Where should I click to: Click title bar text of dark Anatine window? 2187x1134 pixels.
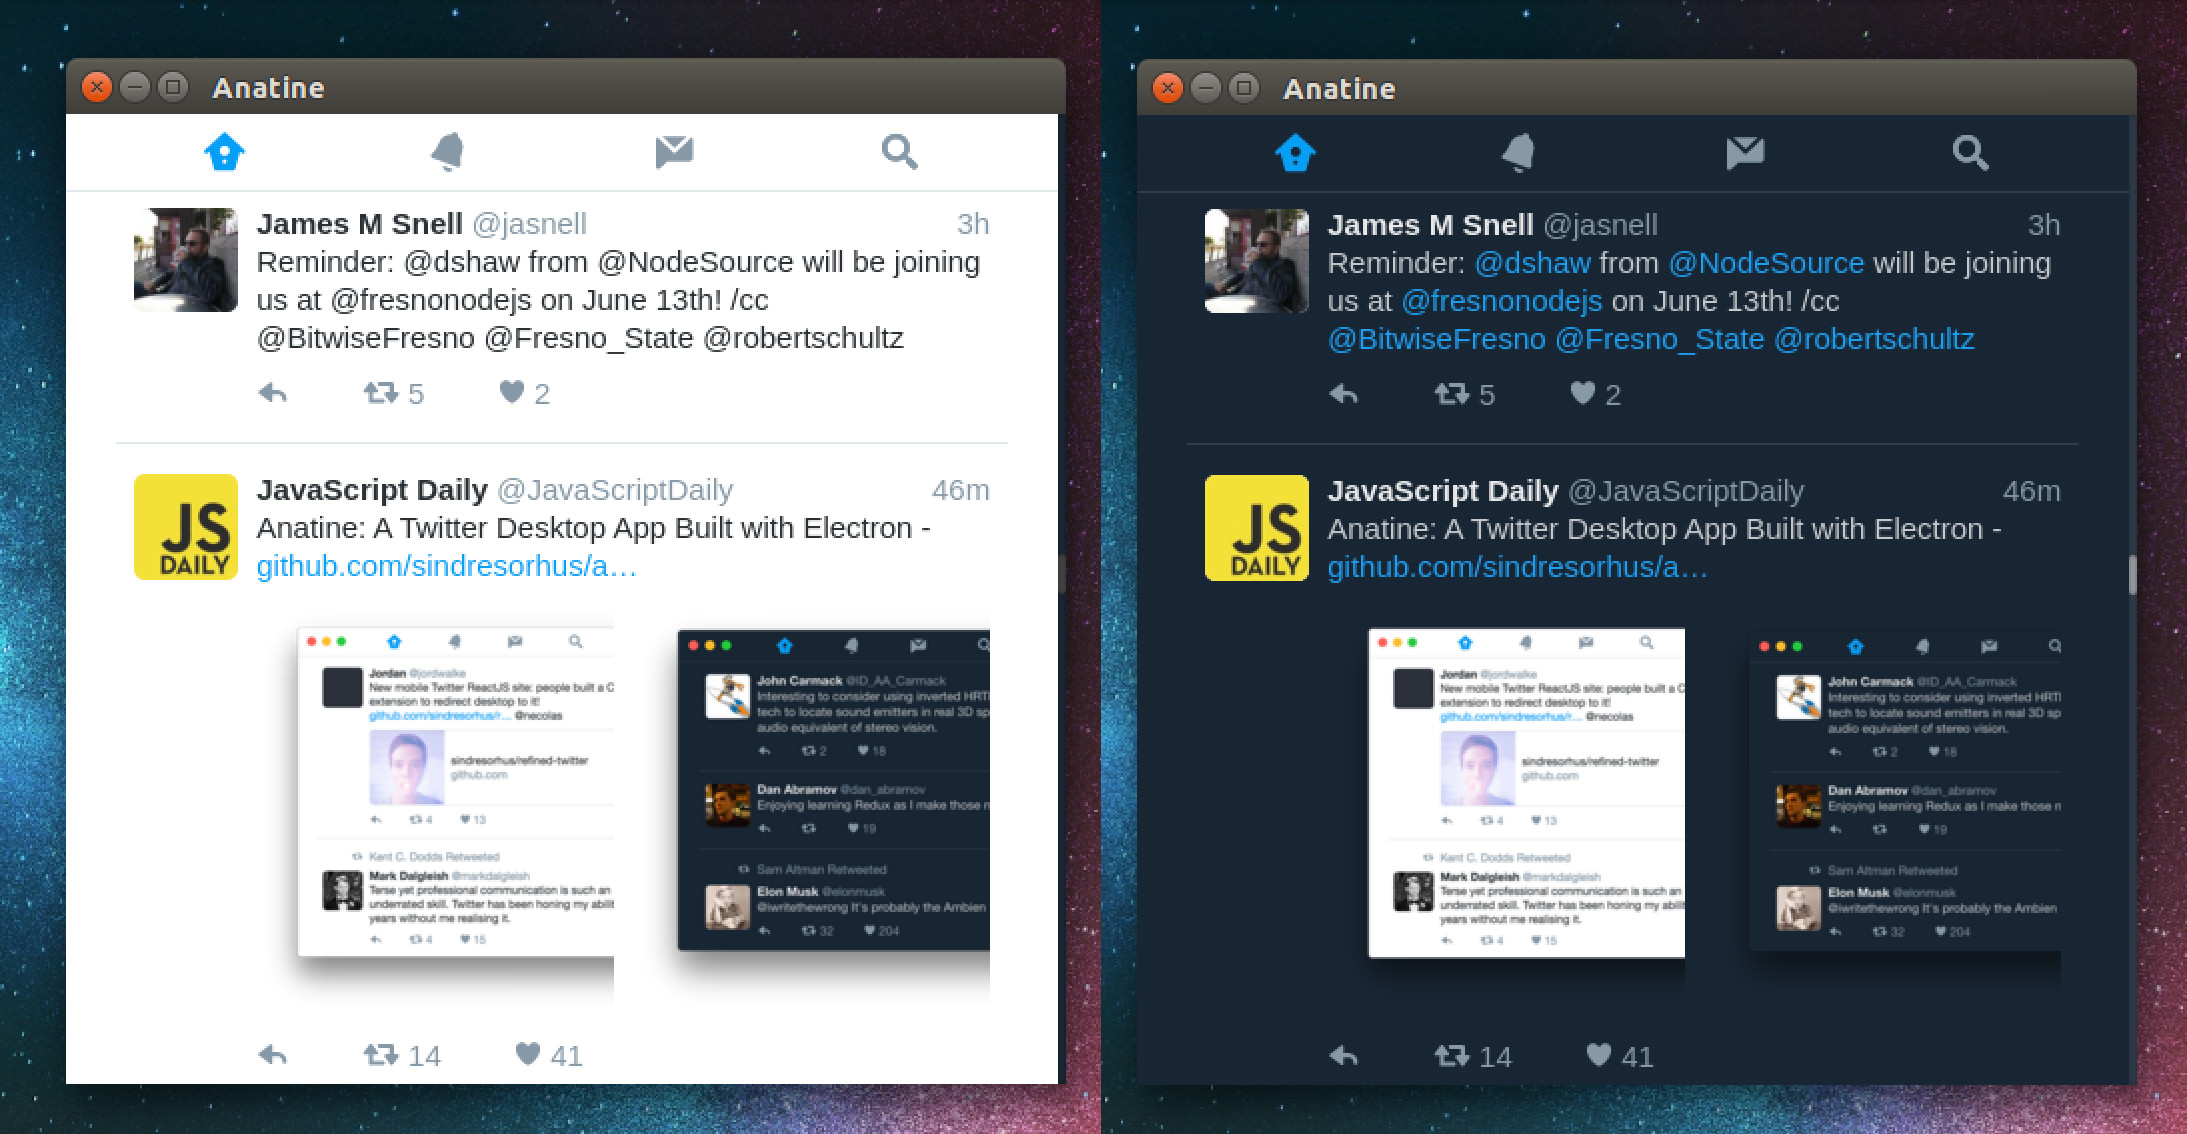1339,89
